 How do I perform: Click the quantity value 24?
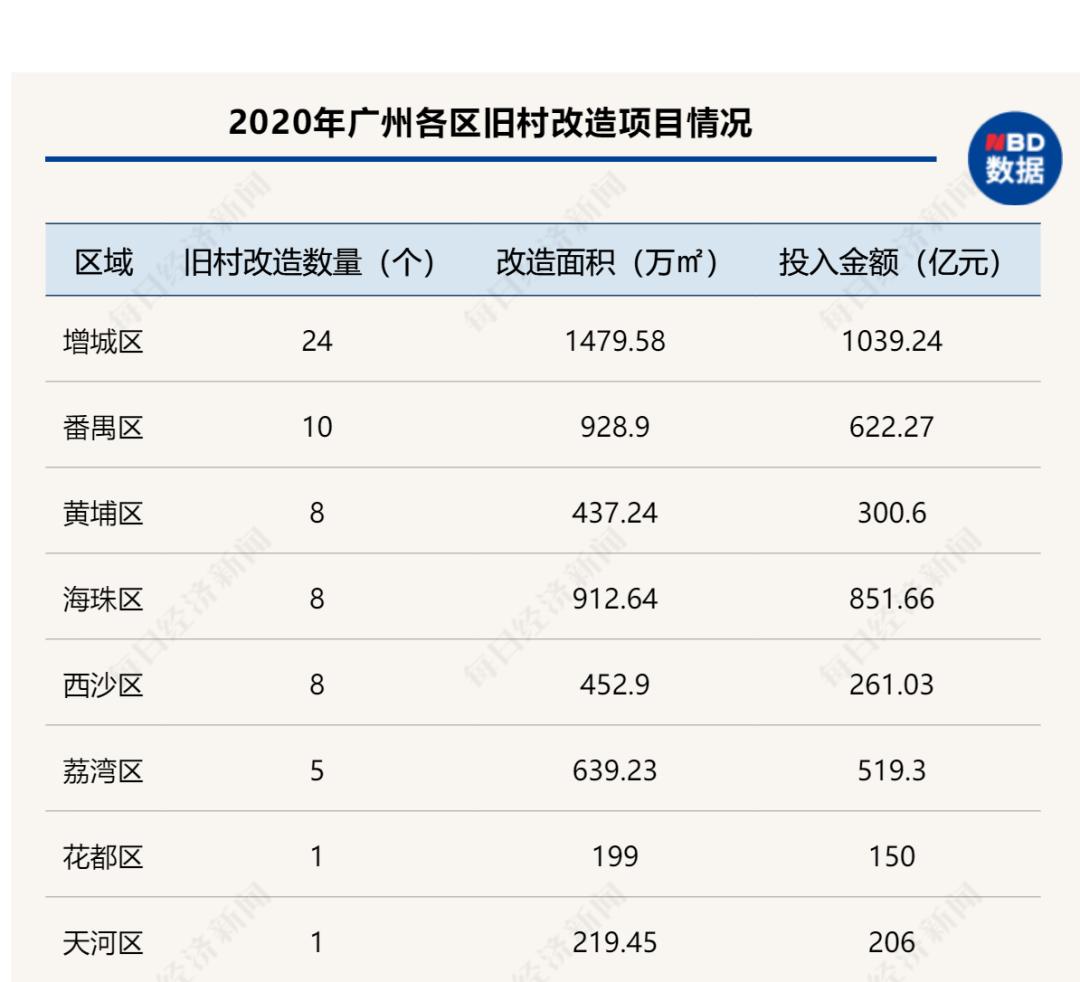click(317, 342)
